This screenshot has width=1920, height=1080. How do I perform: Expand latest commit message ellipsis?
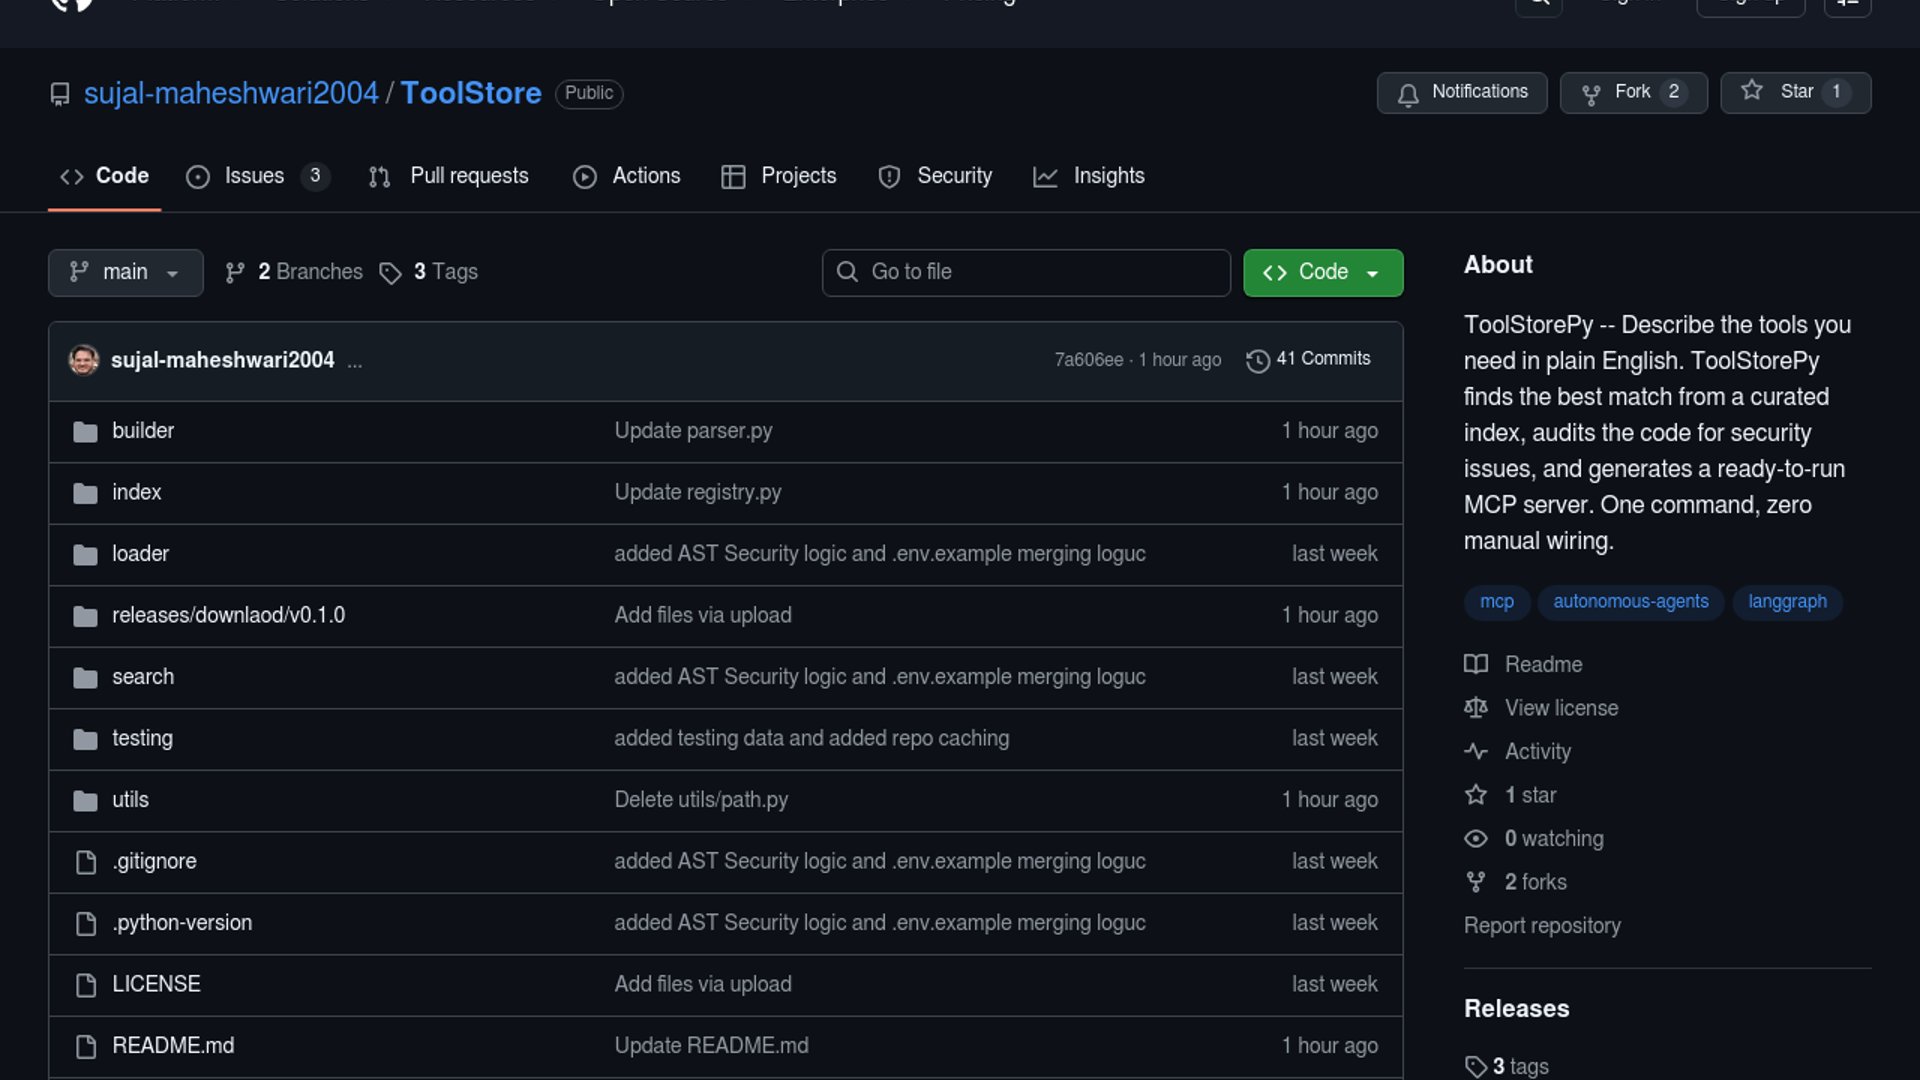355,361
